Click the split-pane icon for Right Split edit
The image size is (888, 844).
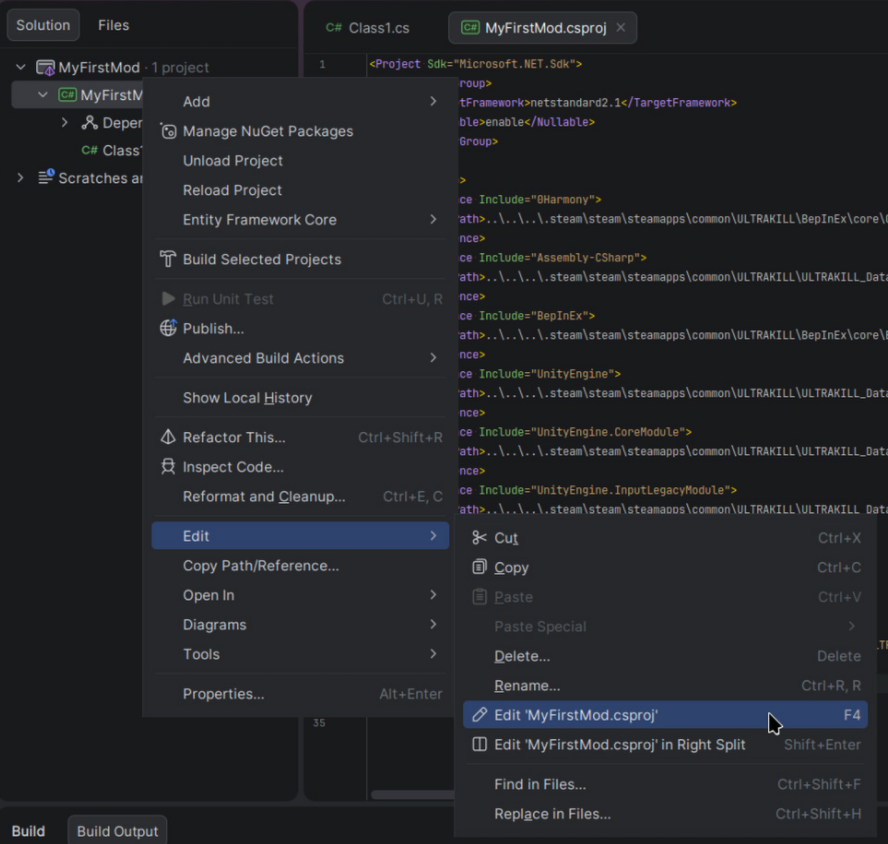[480, 744]
